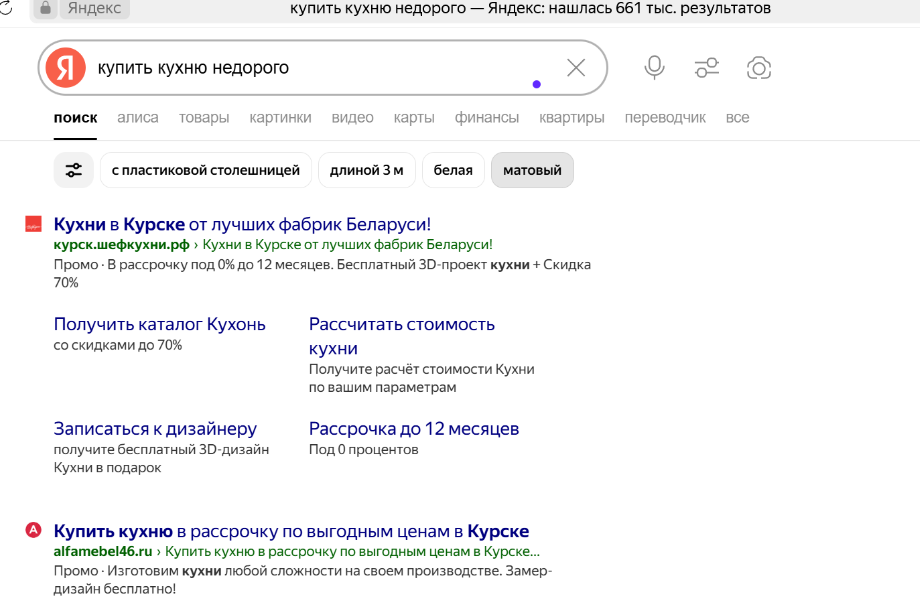Image resolution: width=920 pixels, height=596 pixels.
Task: Open Рассрочка до 12 месяцев sitelink
Action: pyautogui.click(x=414, y=429)
